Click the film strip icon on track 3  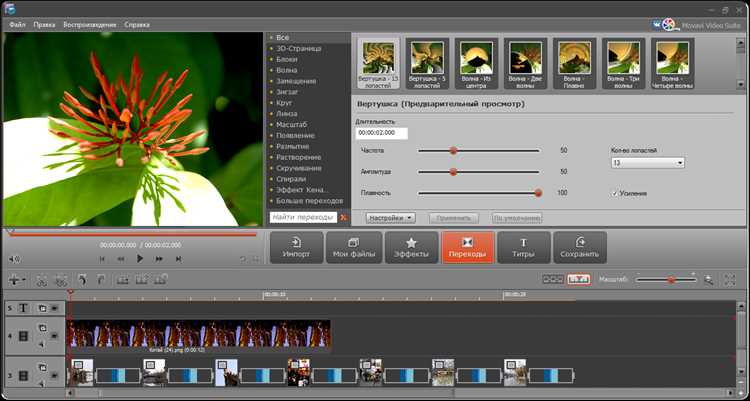(x=23, y=376)
